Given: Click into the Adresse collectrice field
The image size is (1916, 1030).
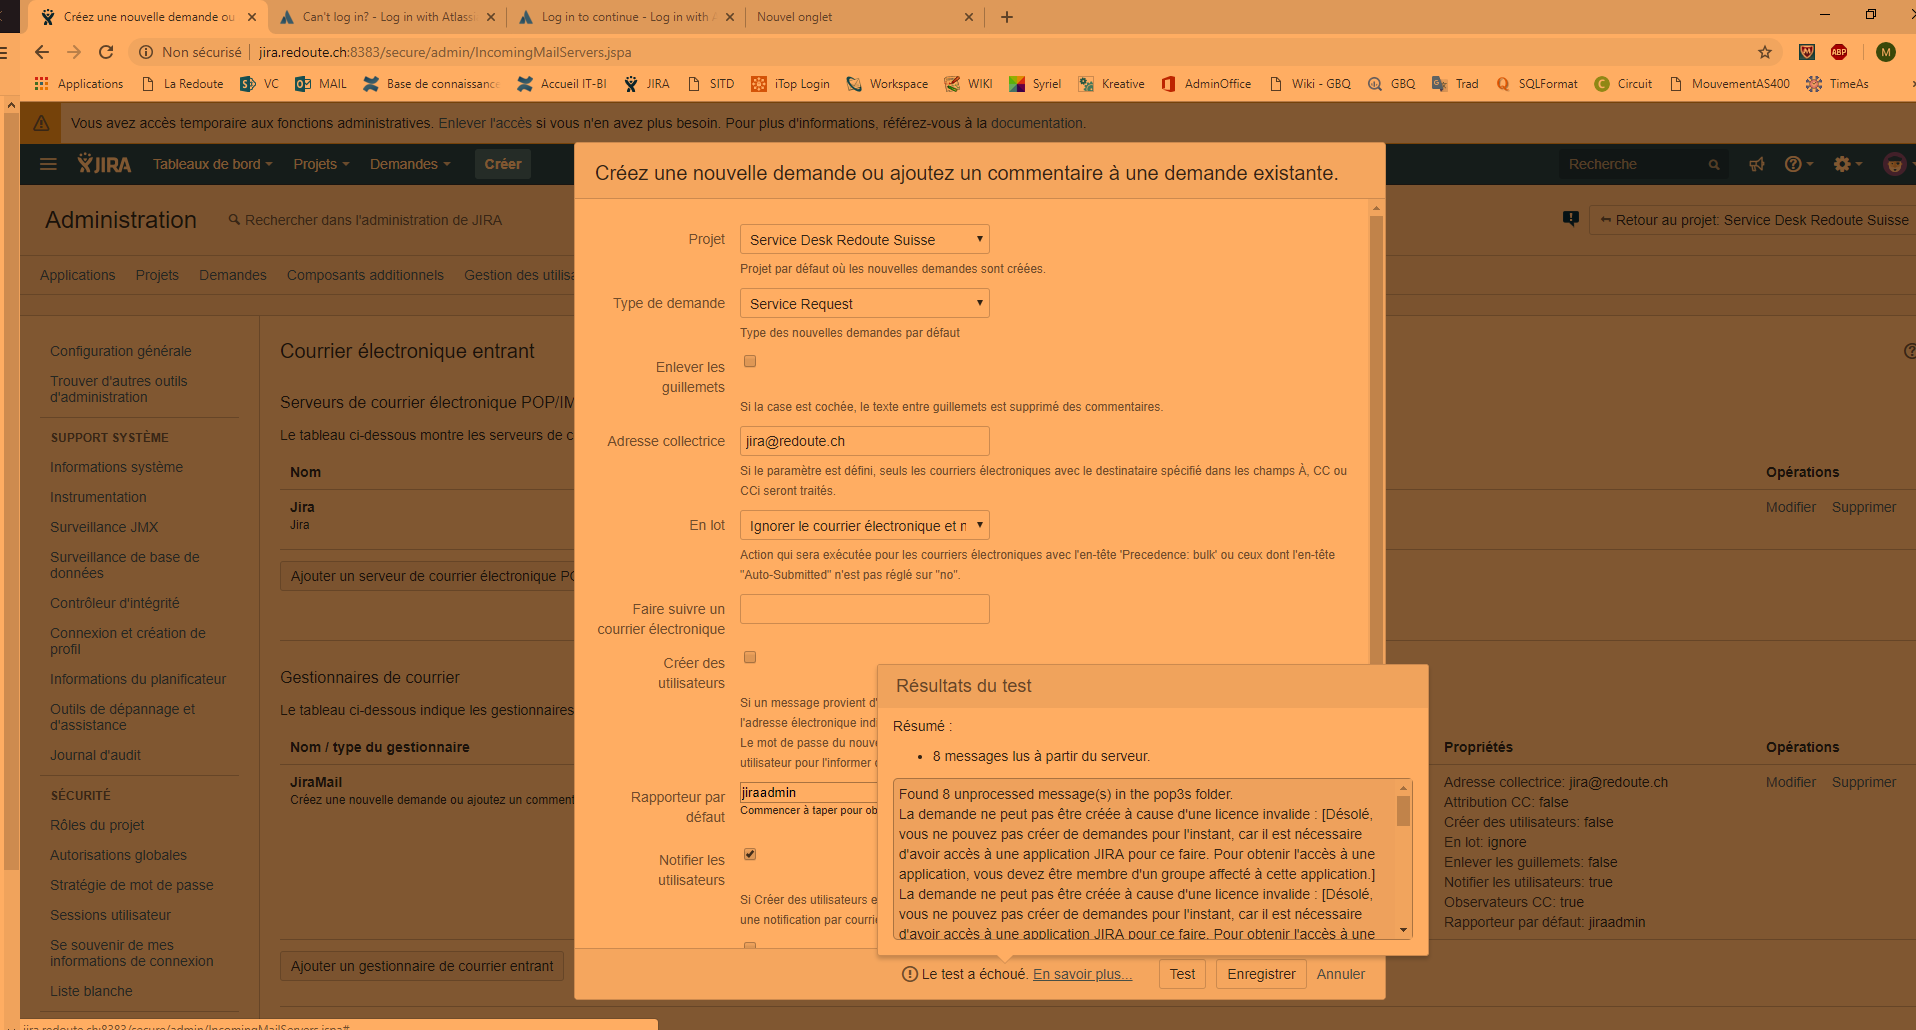Looking at the screenshot, I should (x=865, y=441).
